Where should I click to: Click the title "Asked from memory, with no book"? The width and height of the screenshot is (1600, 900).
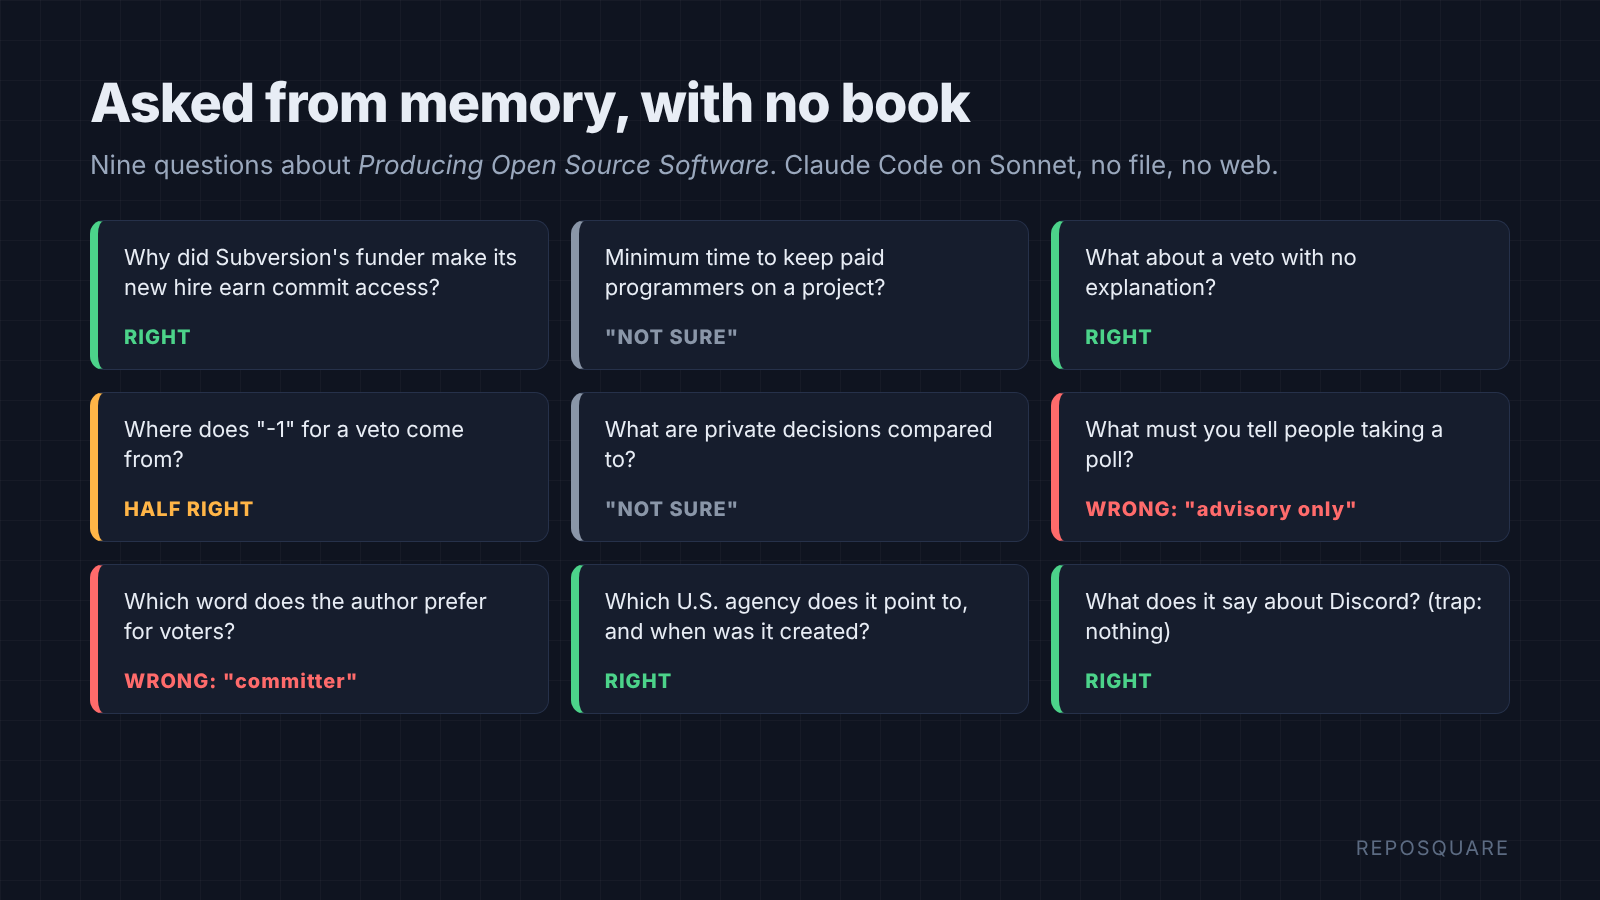[530, 104]
